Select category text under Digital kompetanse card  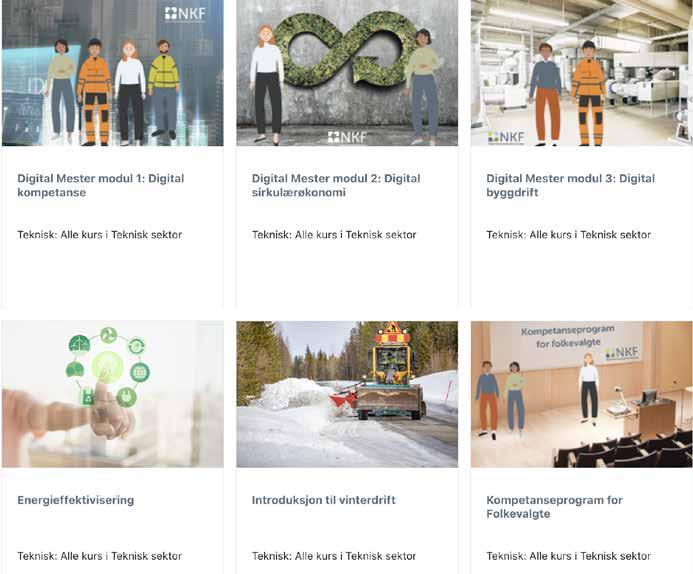pyautogui.click(x=99, y=235)
